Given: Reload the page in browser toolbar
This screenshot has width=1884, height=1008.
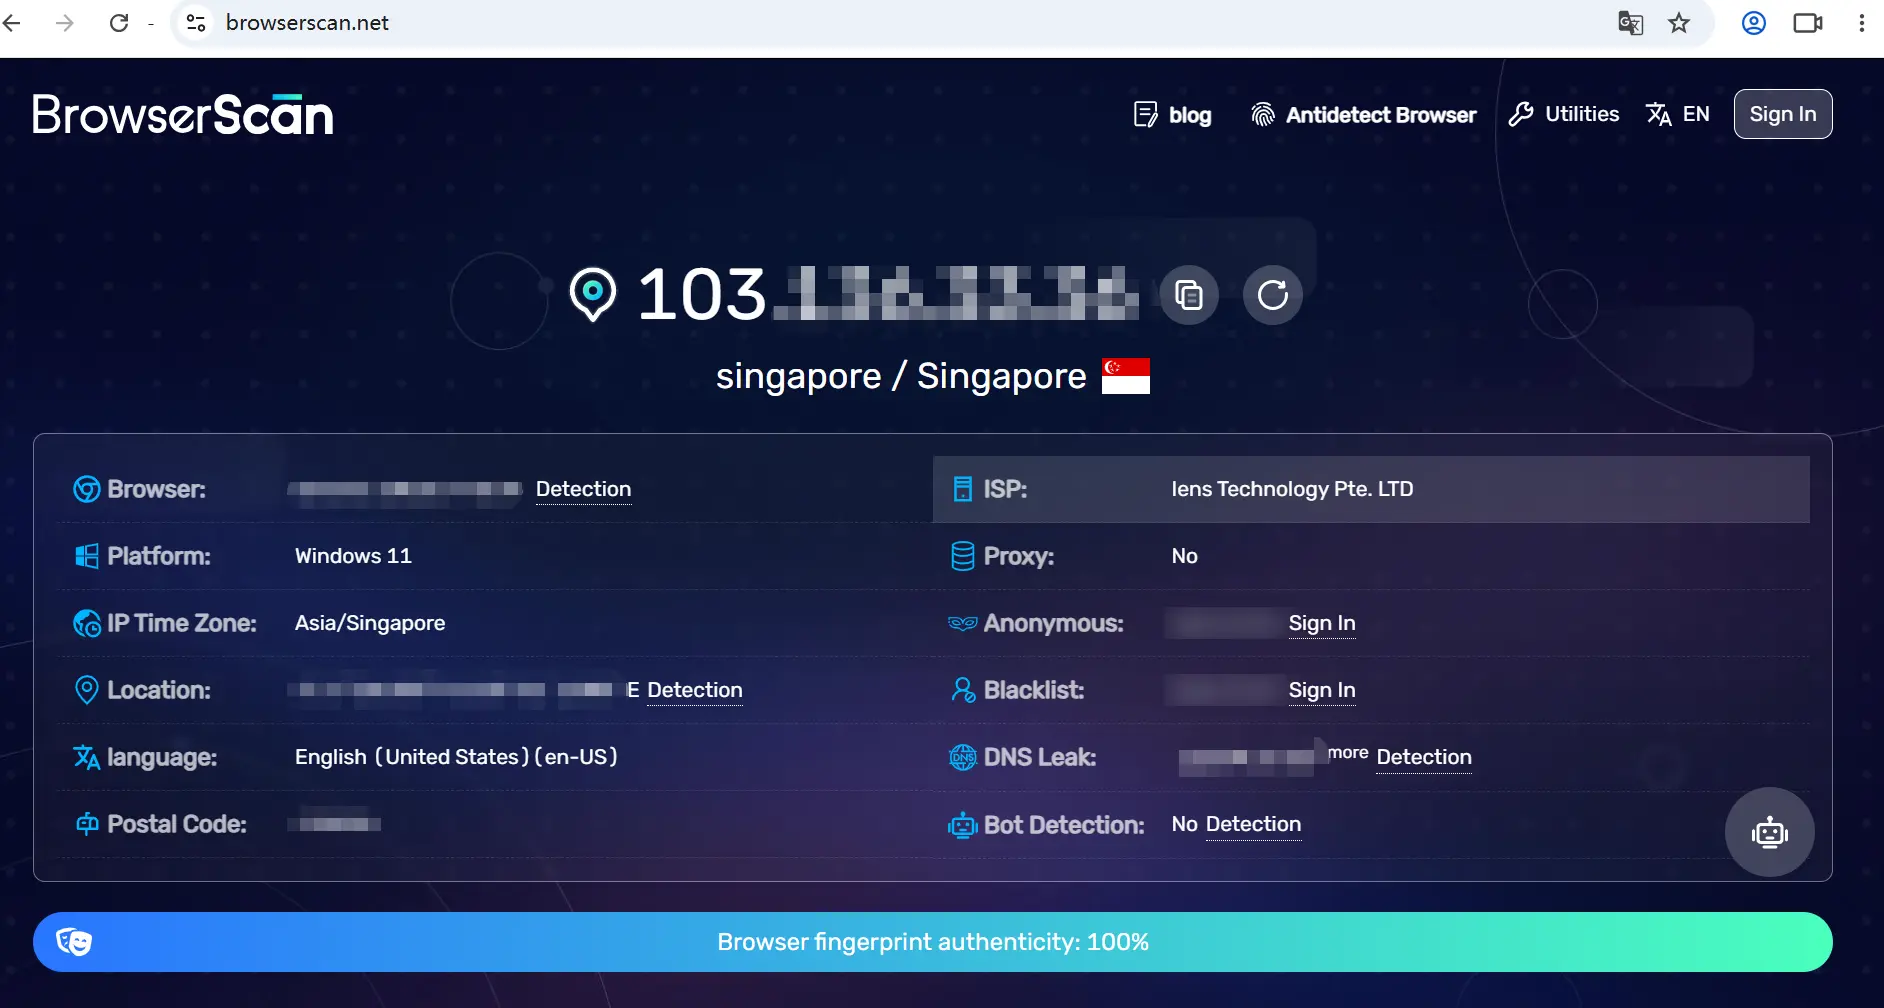Looking at the screenshot, I should coord(119,23).
